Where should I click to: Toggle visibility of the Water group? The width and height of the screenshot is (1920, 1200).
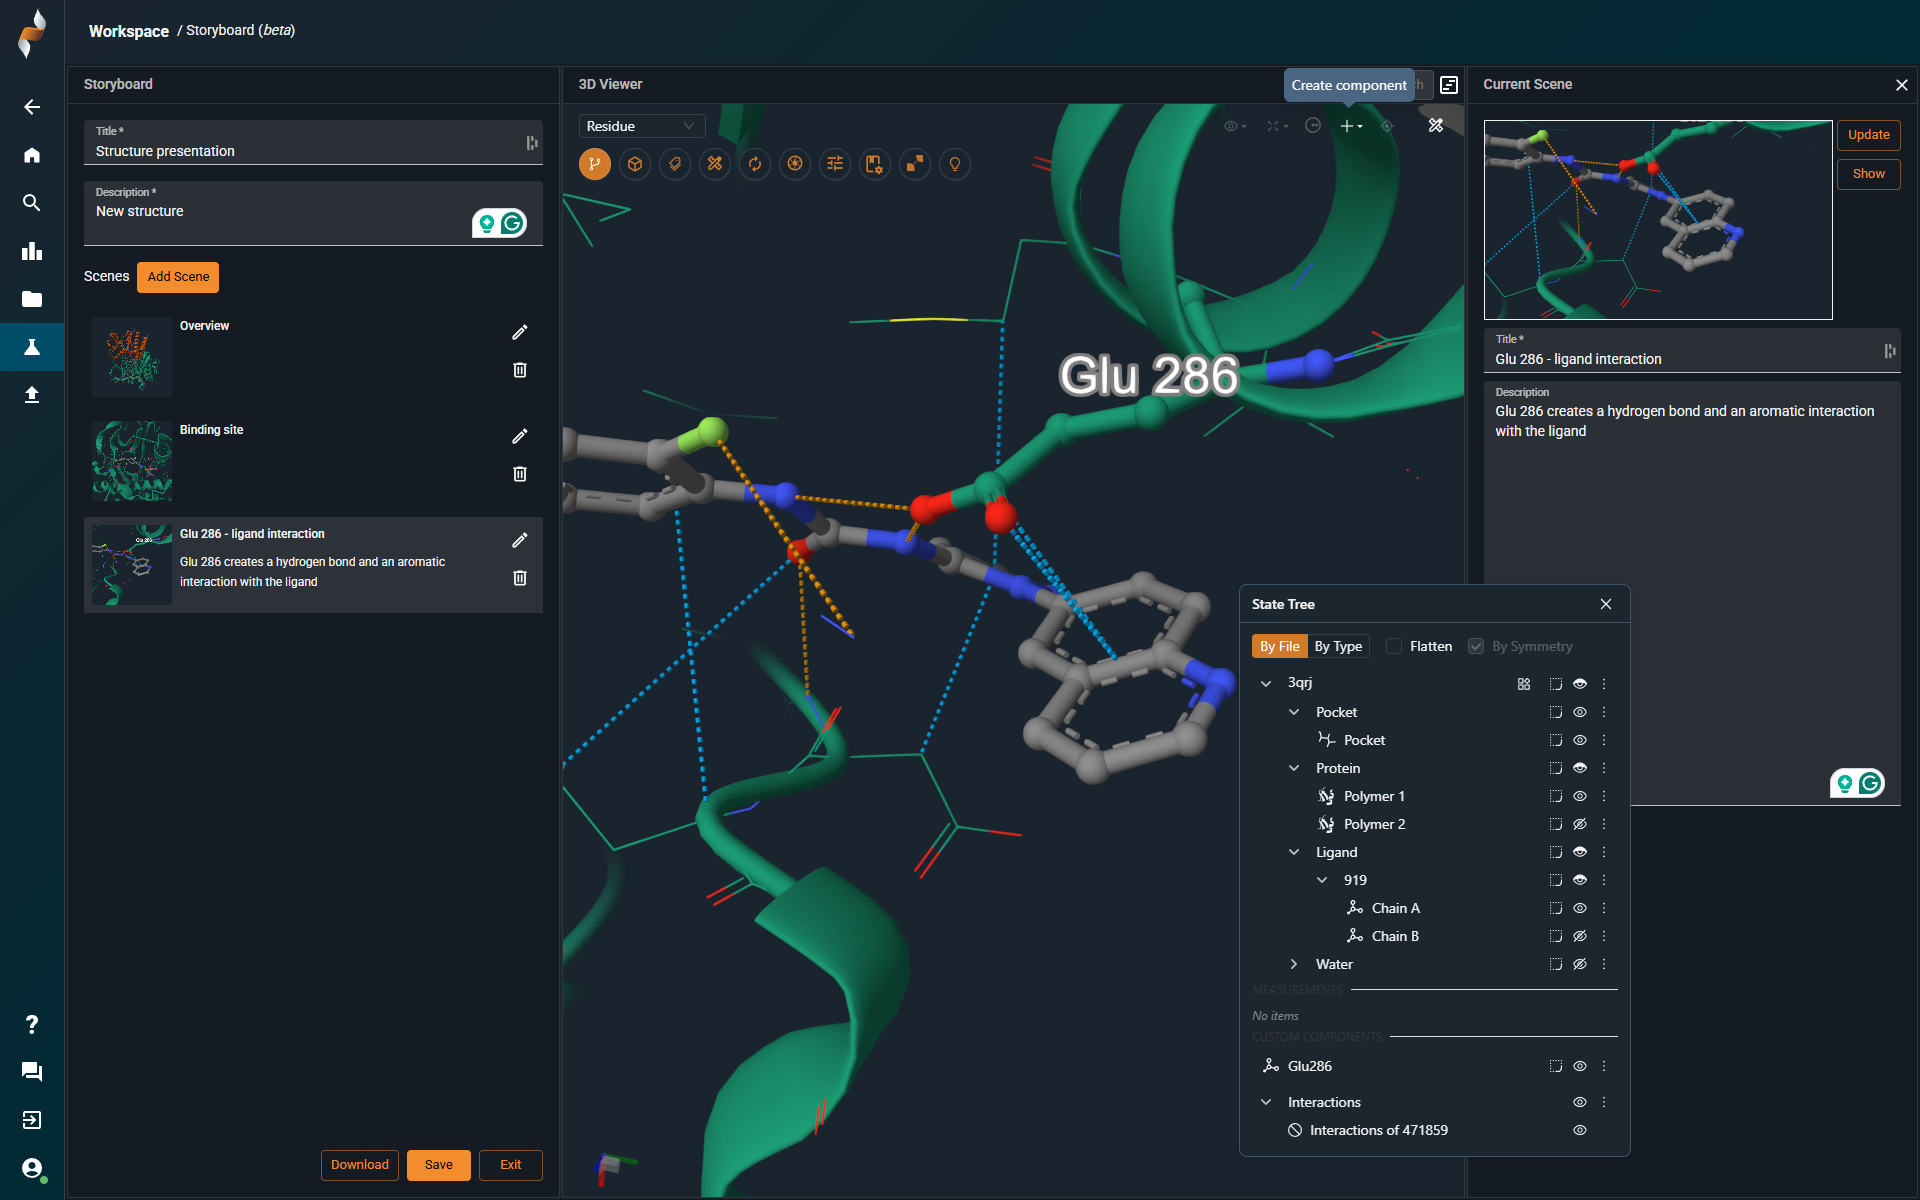(x=1580, y=964)
